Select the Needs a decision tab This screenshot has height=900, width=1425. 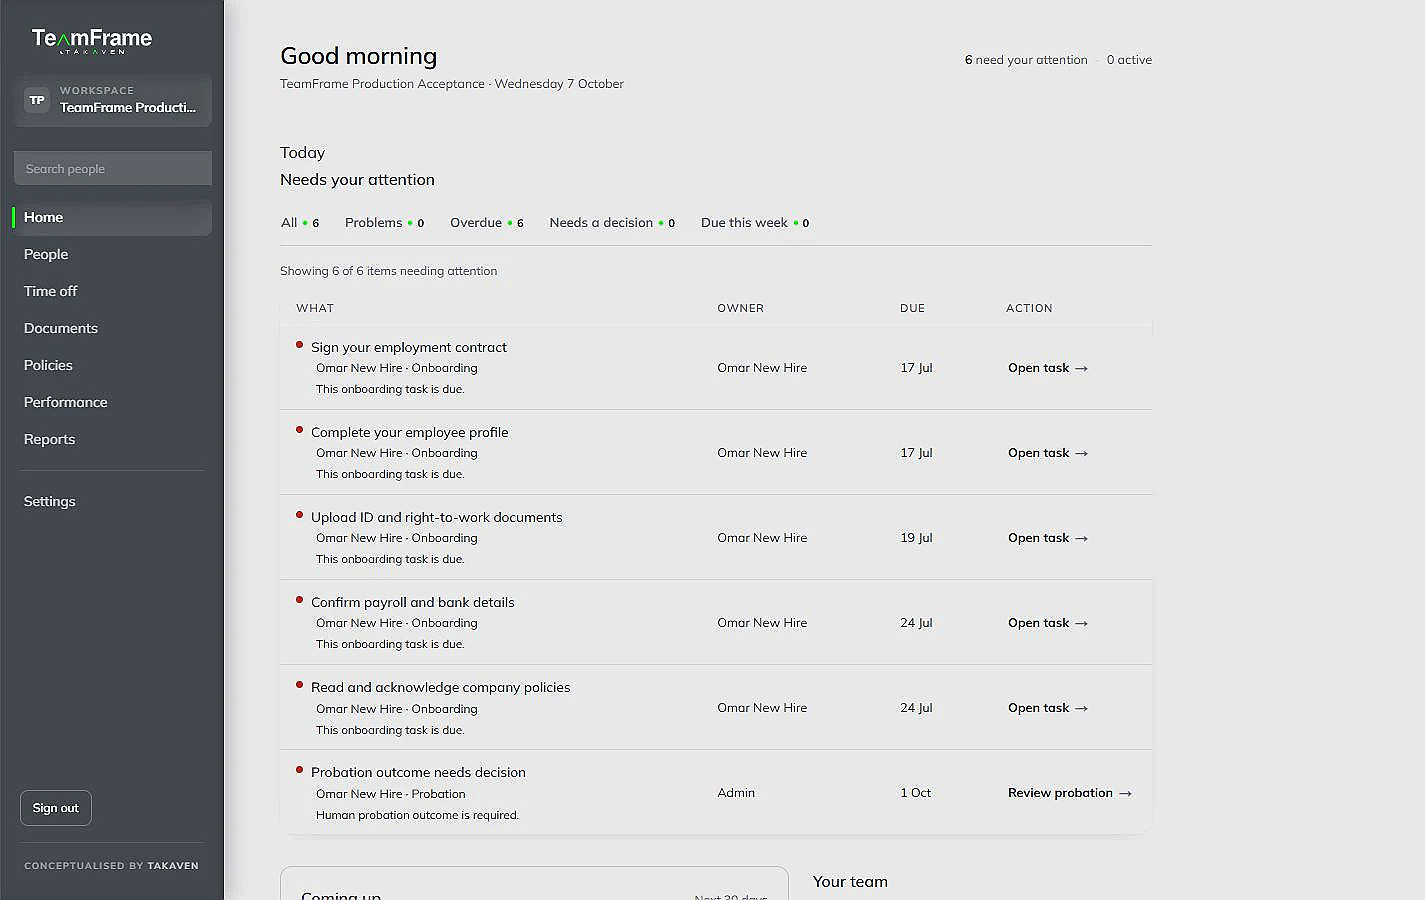(612, 223)
